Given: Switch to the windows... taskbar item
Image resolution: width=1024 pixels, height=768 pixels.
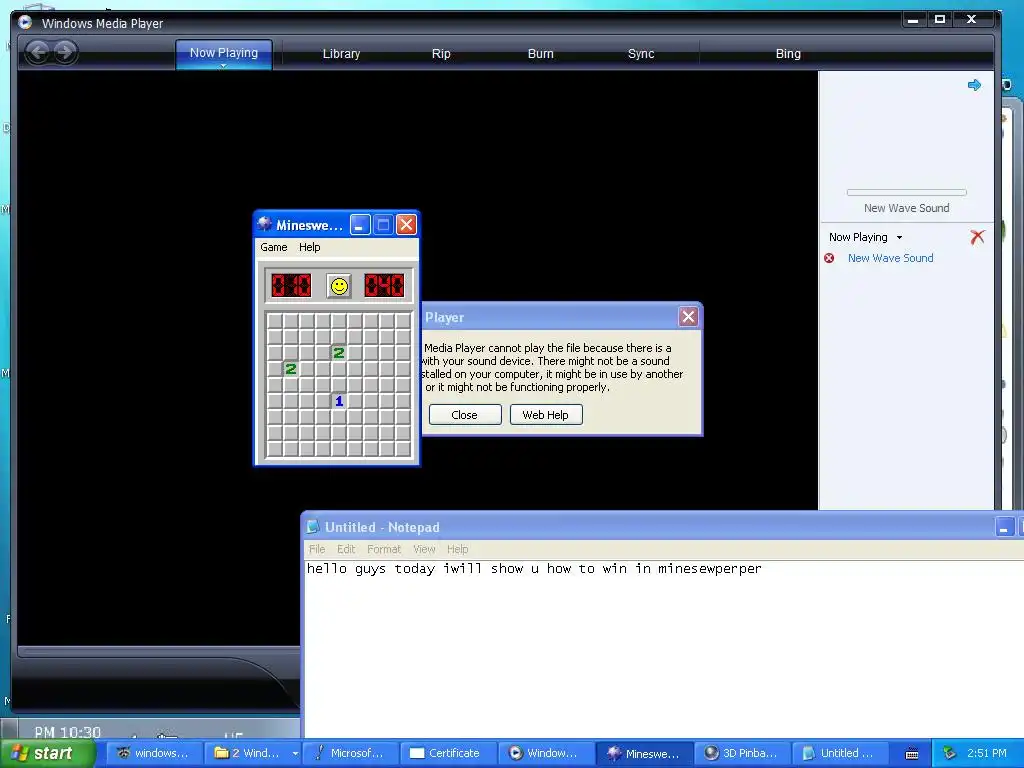Looking at the screenshot, I should [x=153, y=753].
